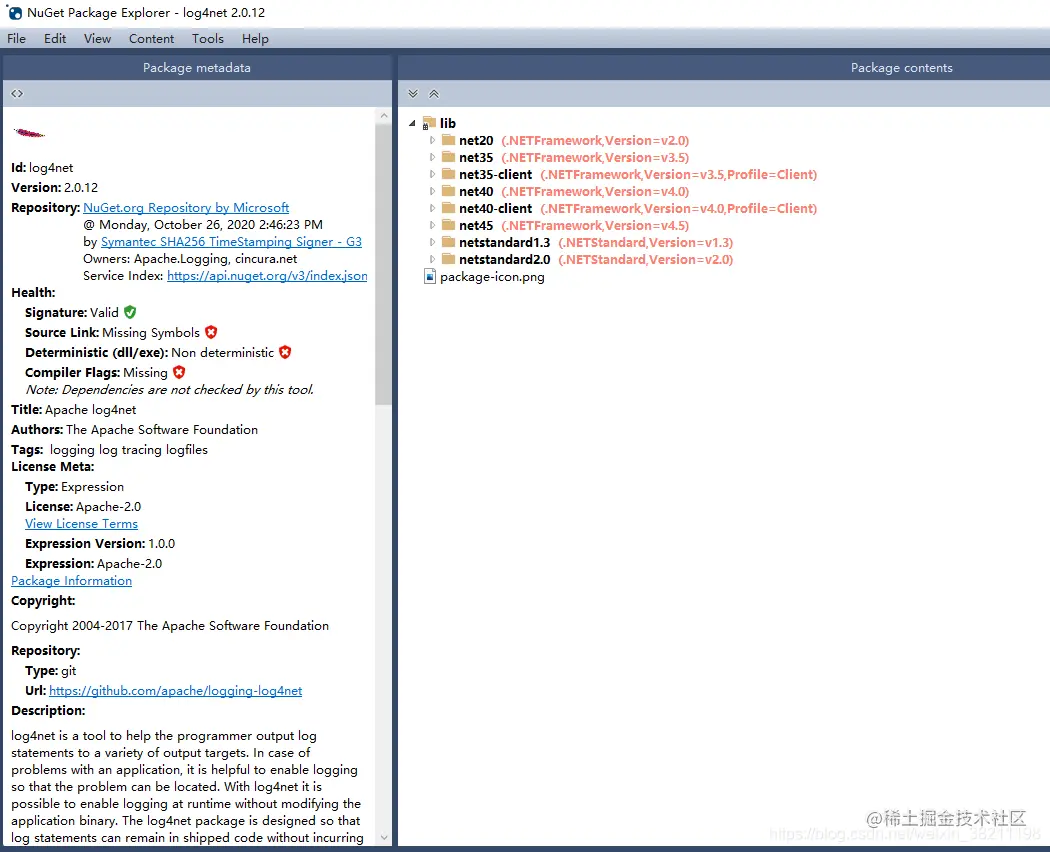This screenshot has height=852, width=1050.
Task: Select package-icon.png in package contents
Action: click(492, 277)
